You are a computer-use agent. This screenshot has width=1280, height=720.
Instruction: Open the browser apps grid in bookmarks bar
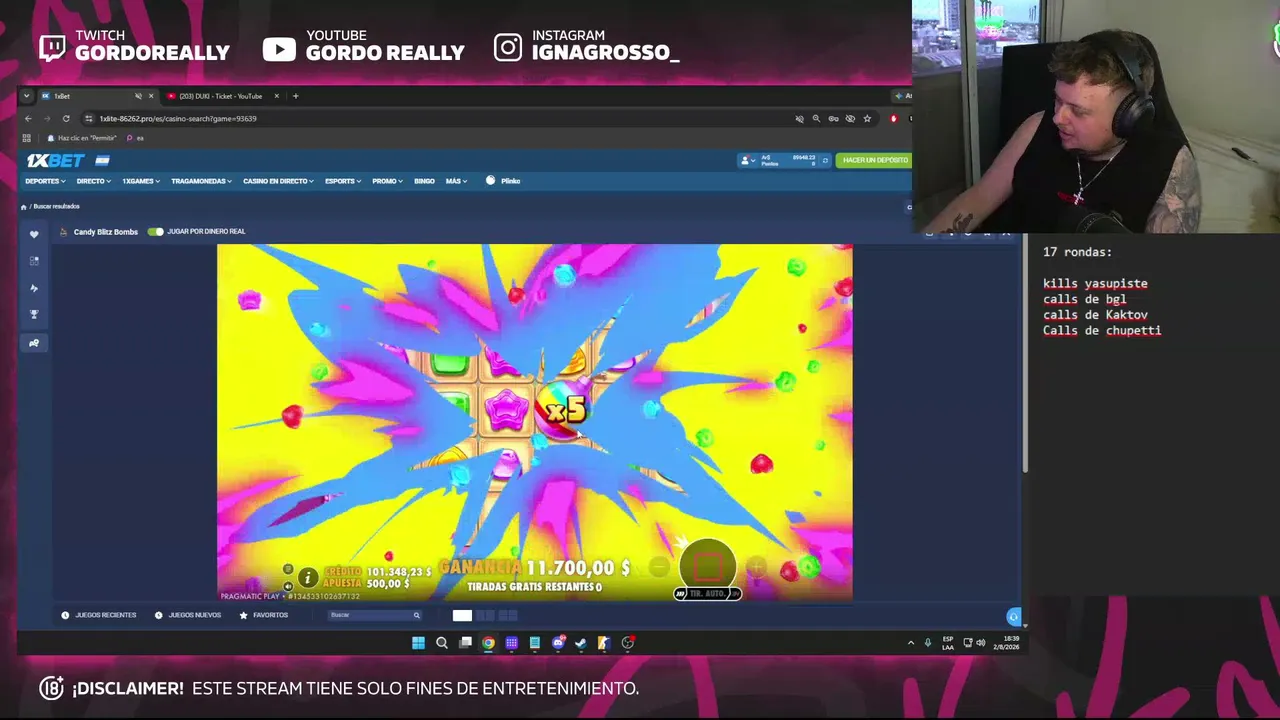(x=27, y=138)
